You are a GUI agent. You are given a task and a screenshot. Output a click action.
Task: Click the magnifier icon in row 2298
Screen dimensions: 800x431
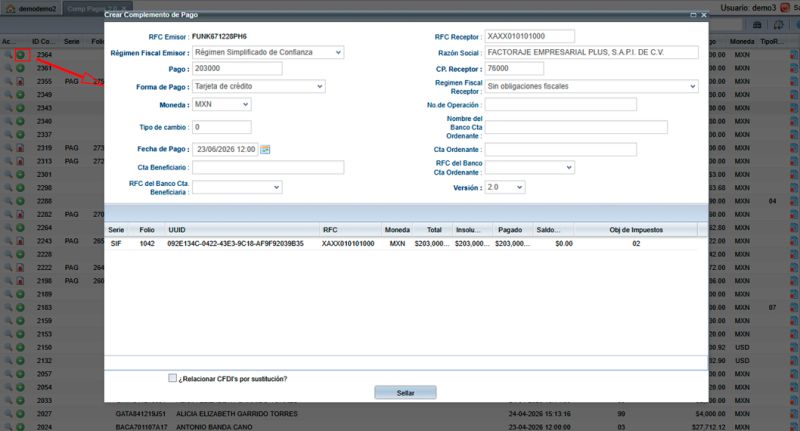point(9,188)
